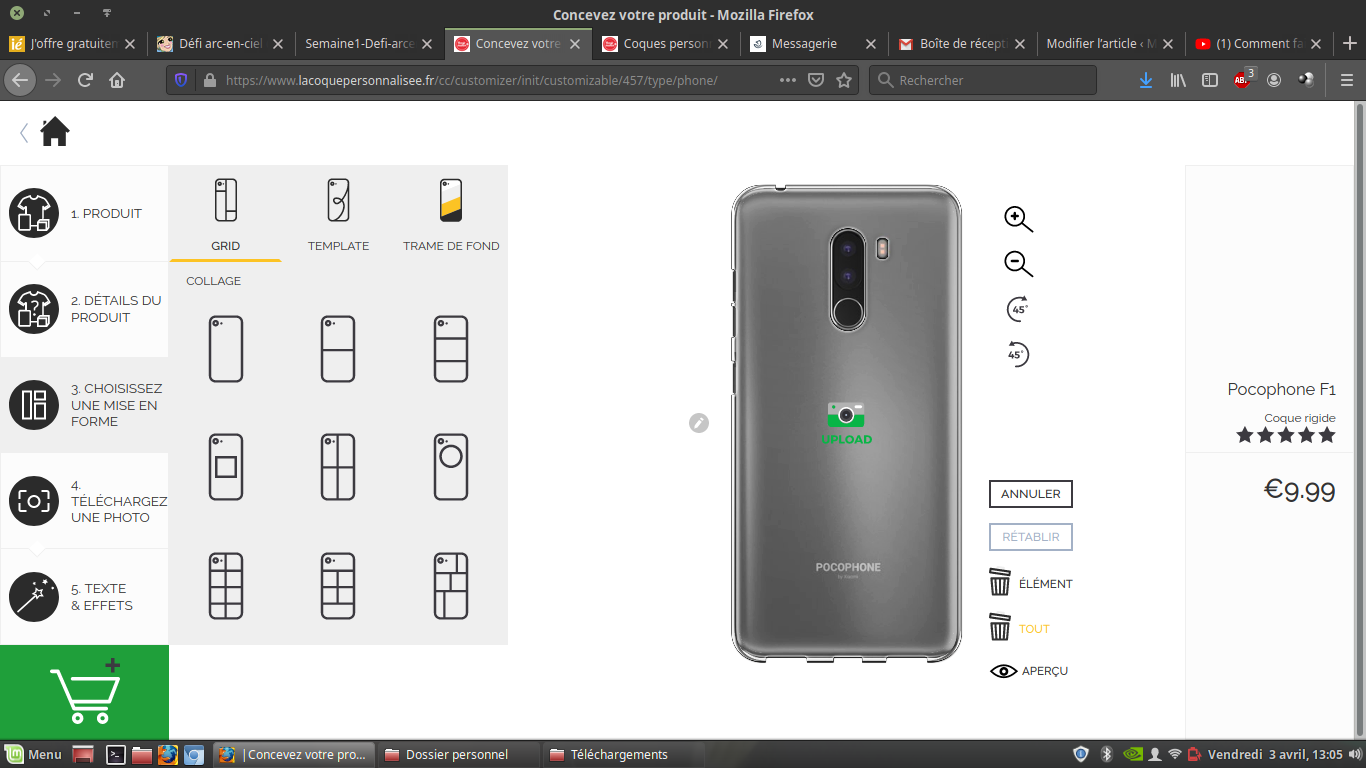Viewport: 1366px width, 768px height.
Task: Click the five-star rating
Action: pos(1285,435)
